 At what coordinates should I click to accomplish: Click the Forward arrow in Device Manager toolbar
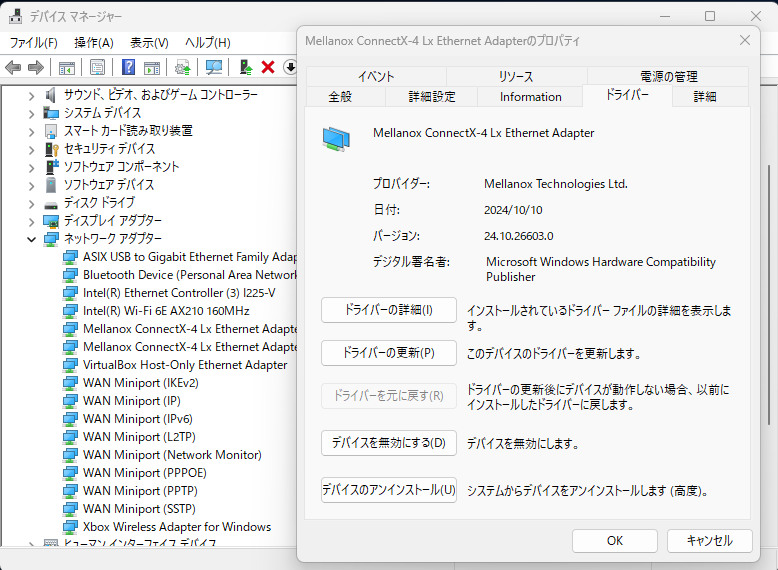[x=36, y=67]
